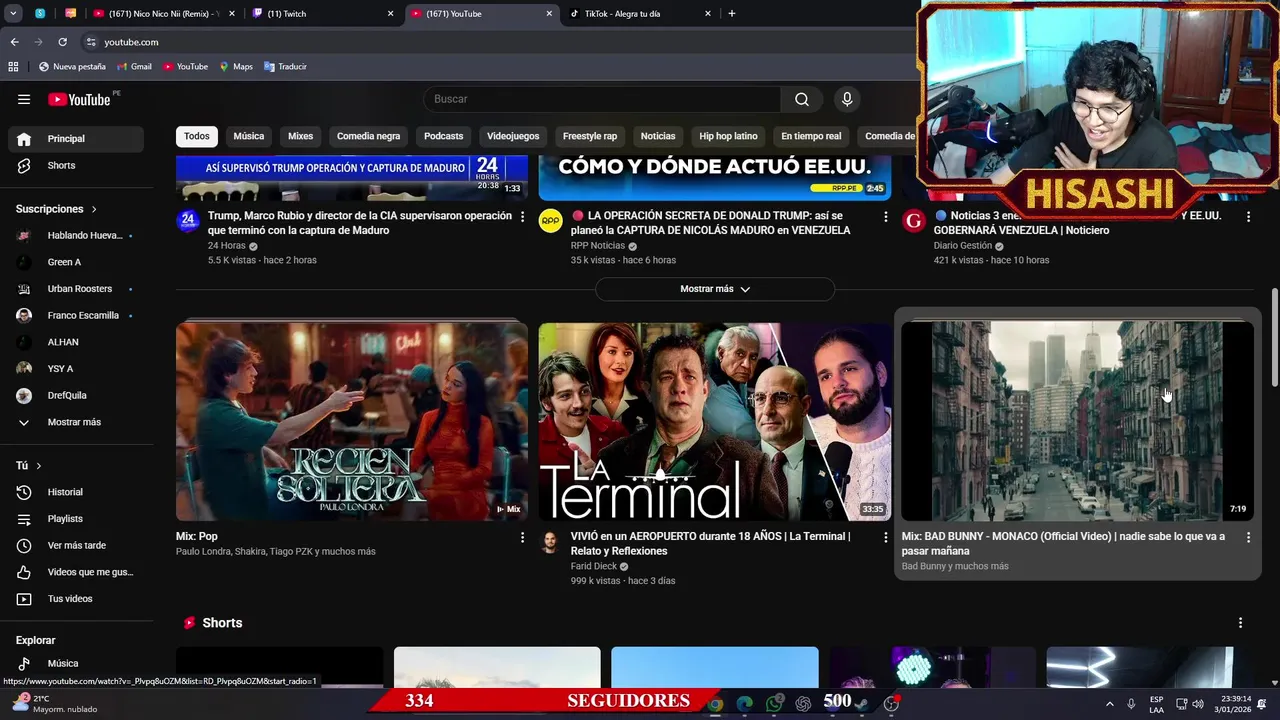The image size is (1280, 720).
Task: Open liked videos list
Action: click(76, 572)
